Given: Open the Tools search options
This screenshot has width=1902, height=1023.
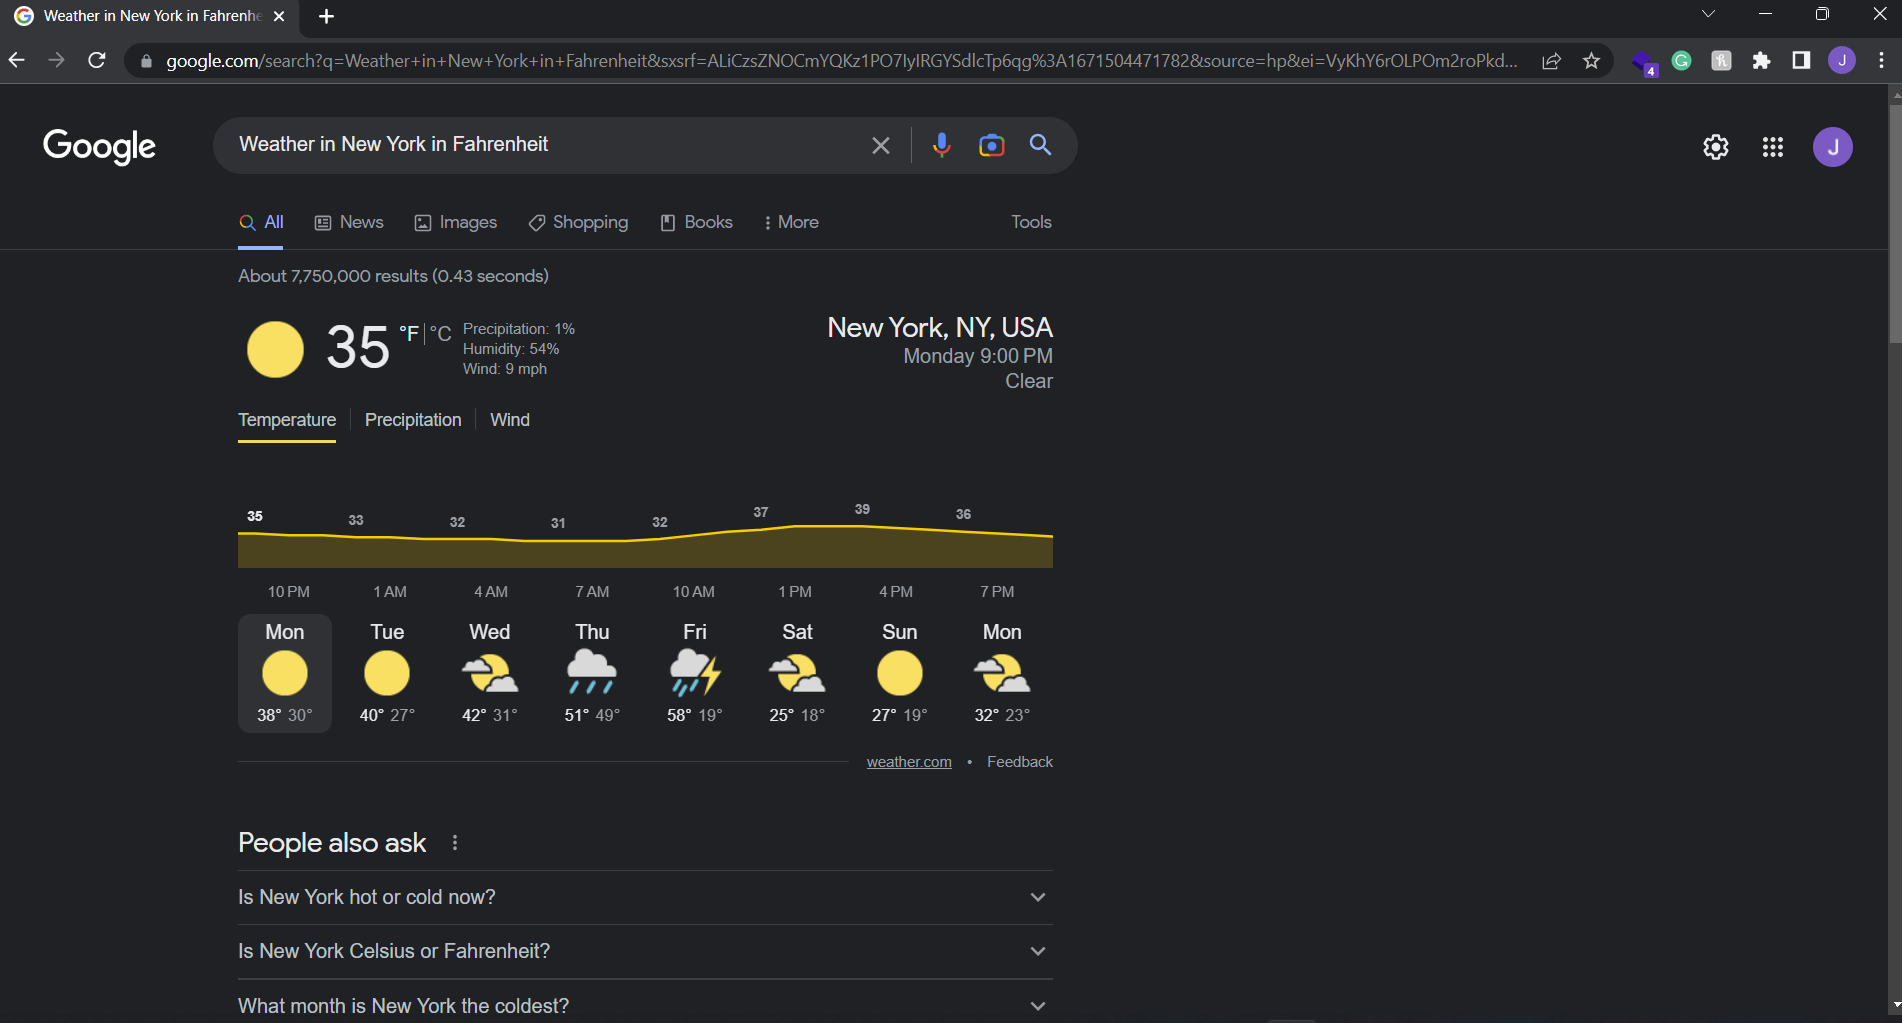Looking at the screenshot, I should click(1031, 222).
